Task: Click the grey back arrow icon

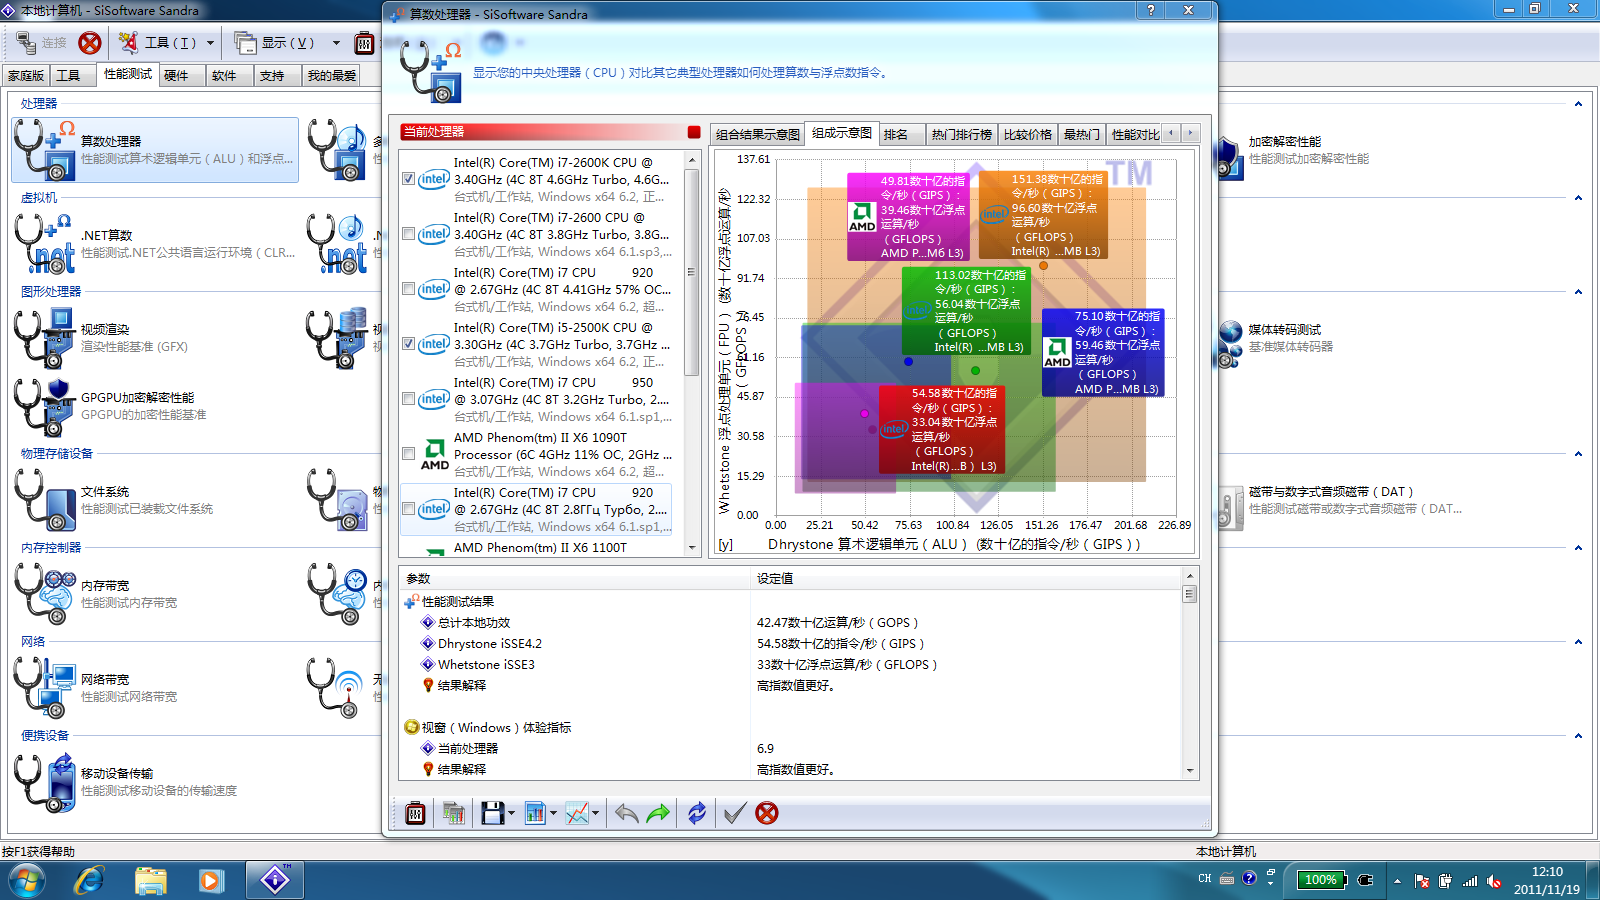Action: [x=626, y=813]
